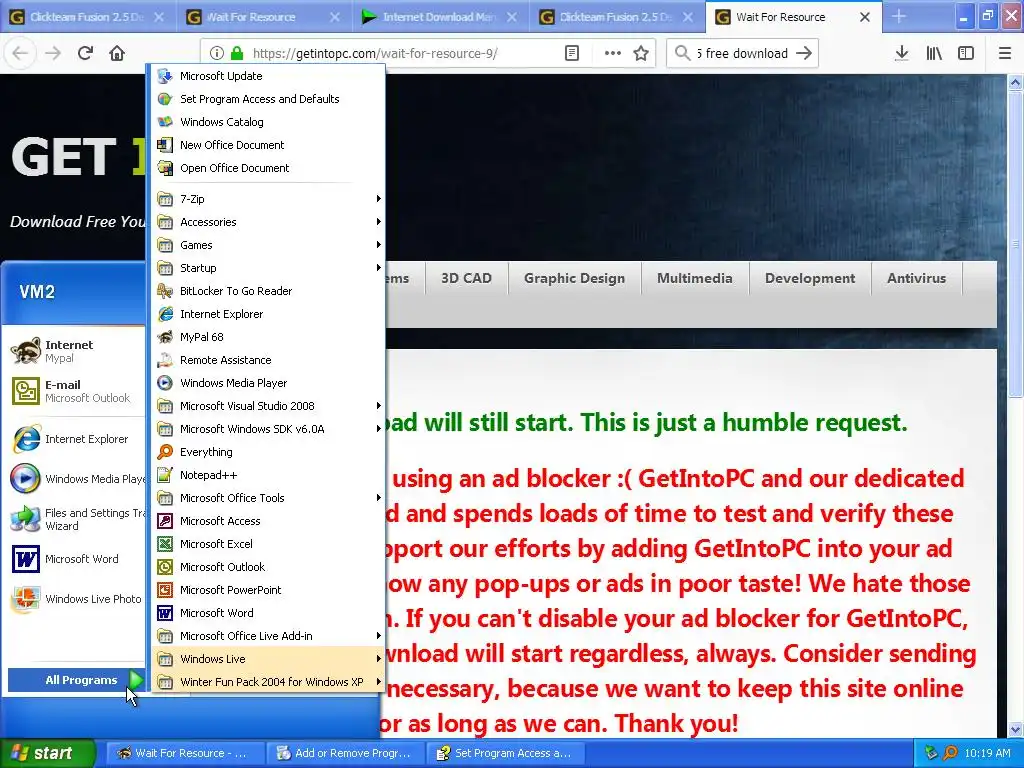Open the Development category

(810, 278)
